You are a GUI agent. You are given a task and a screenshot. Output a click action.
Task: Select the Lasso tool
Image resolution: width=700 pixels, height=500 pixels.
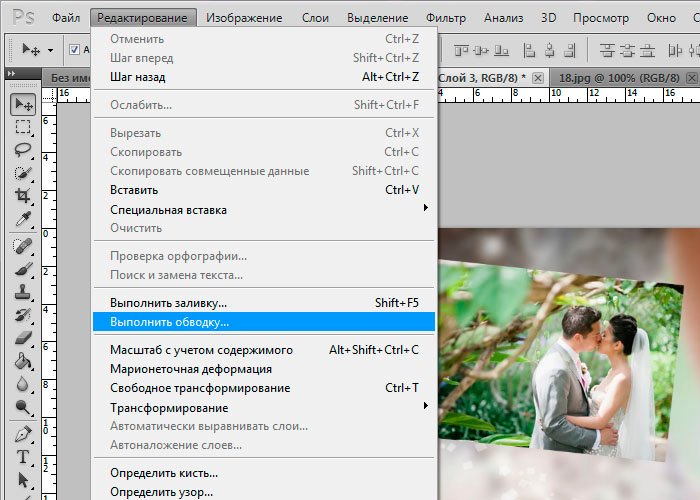coord(22,150)
